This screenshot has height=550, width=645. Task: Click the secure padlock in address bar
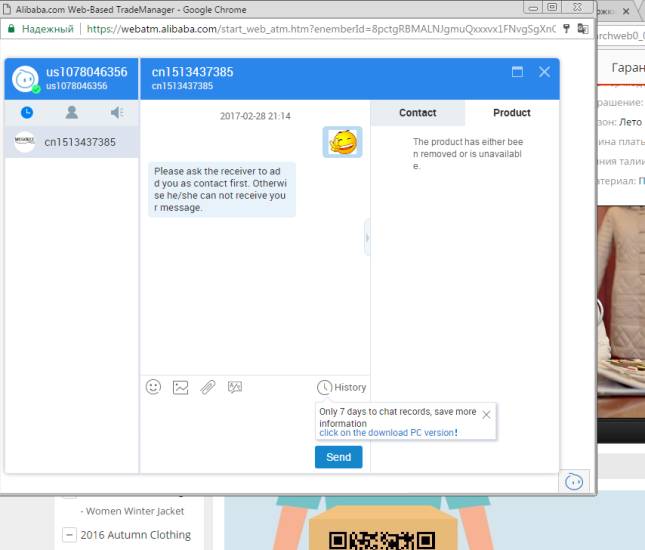click(11, 29)
